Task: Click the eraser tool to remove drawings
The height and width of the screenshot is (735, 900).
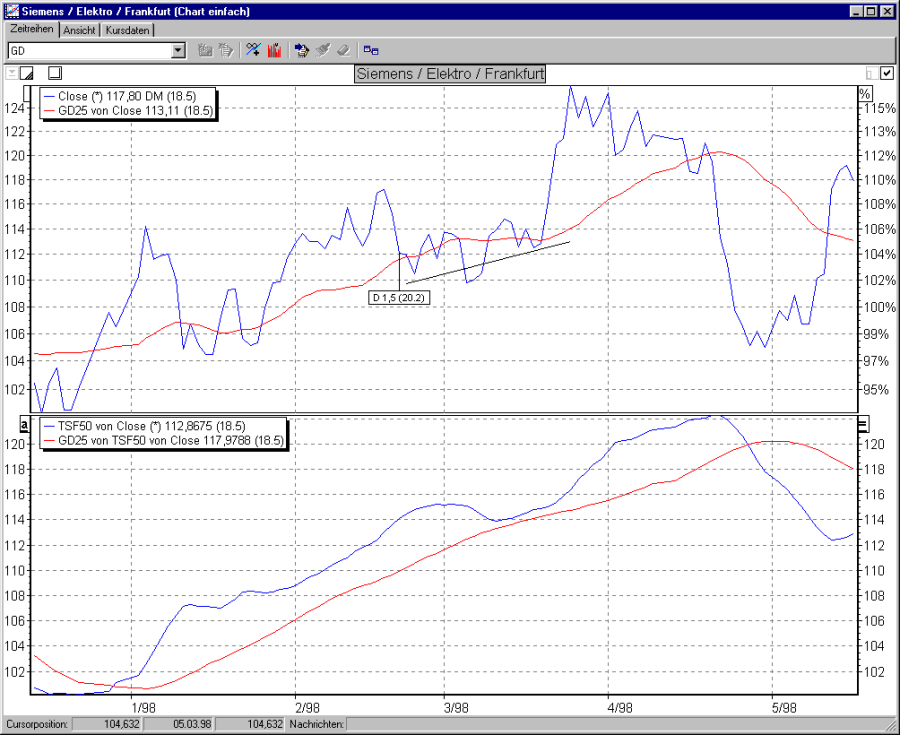Action: pos(345,49)
